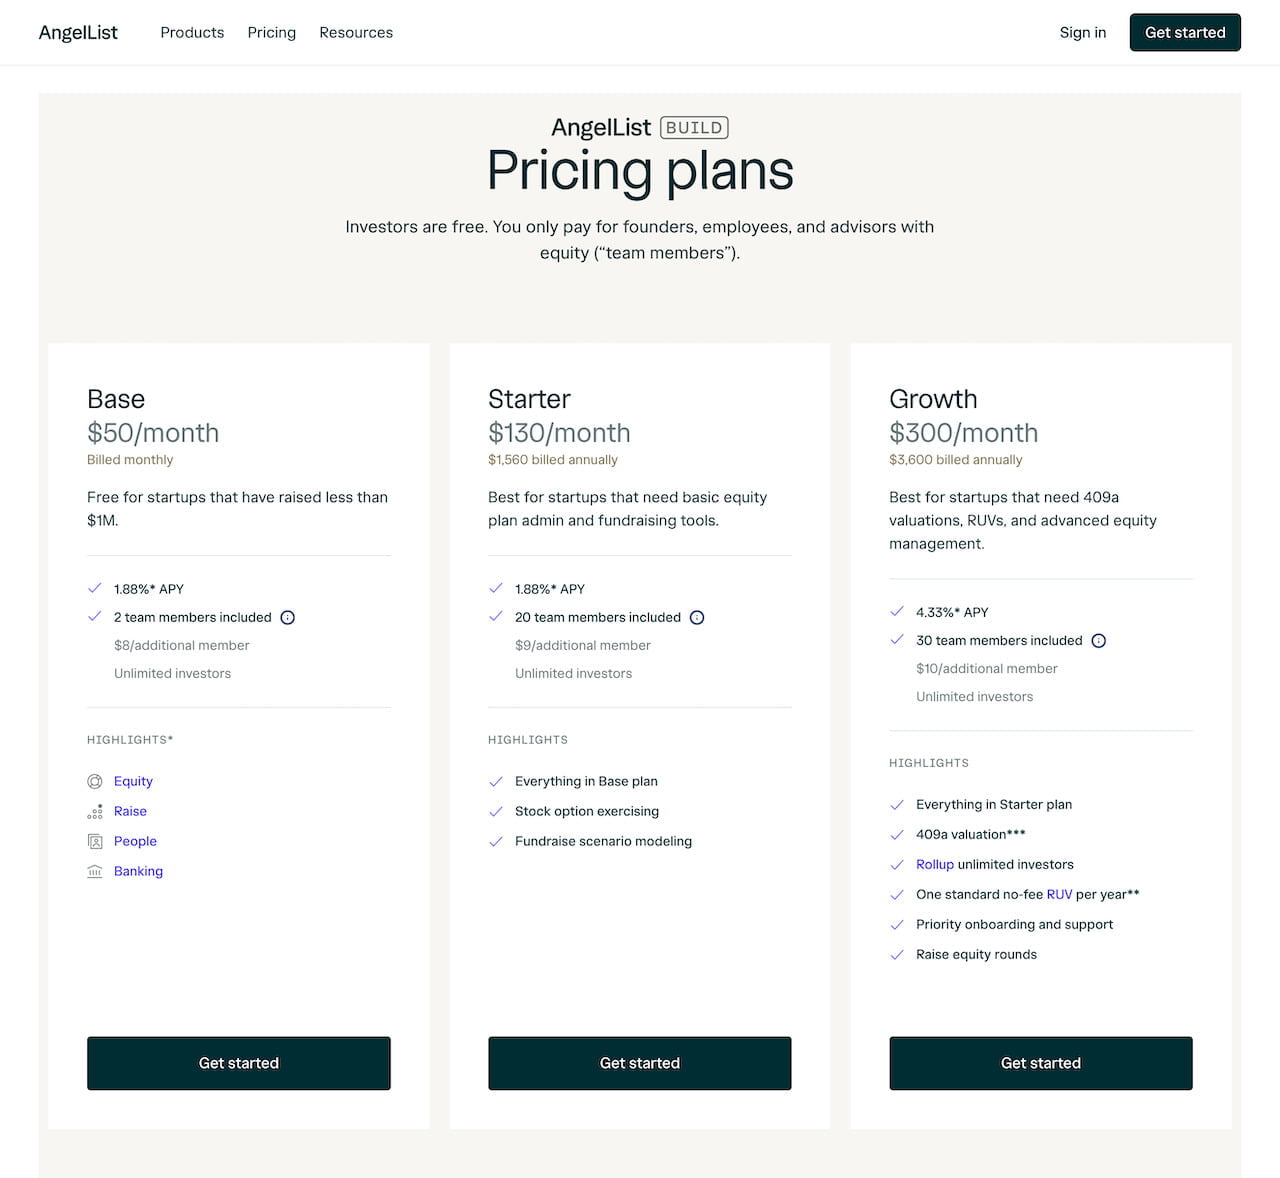1280x1178 pixels.
Task: Go to Pricing in the top navigation
Action: (x=272, y=33)
